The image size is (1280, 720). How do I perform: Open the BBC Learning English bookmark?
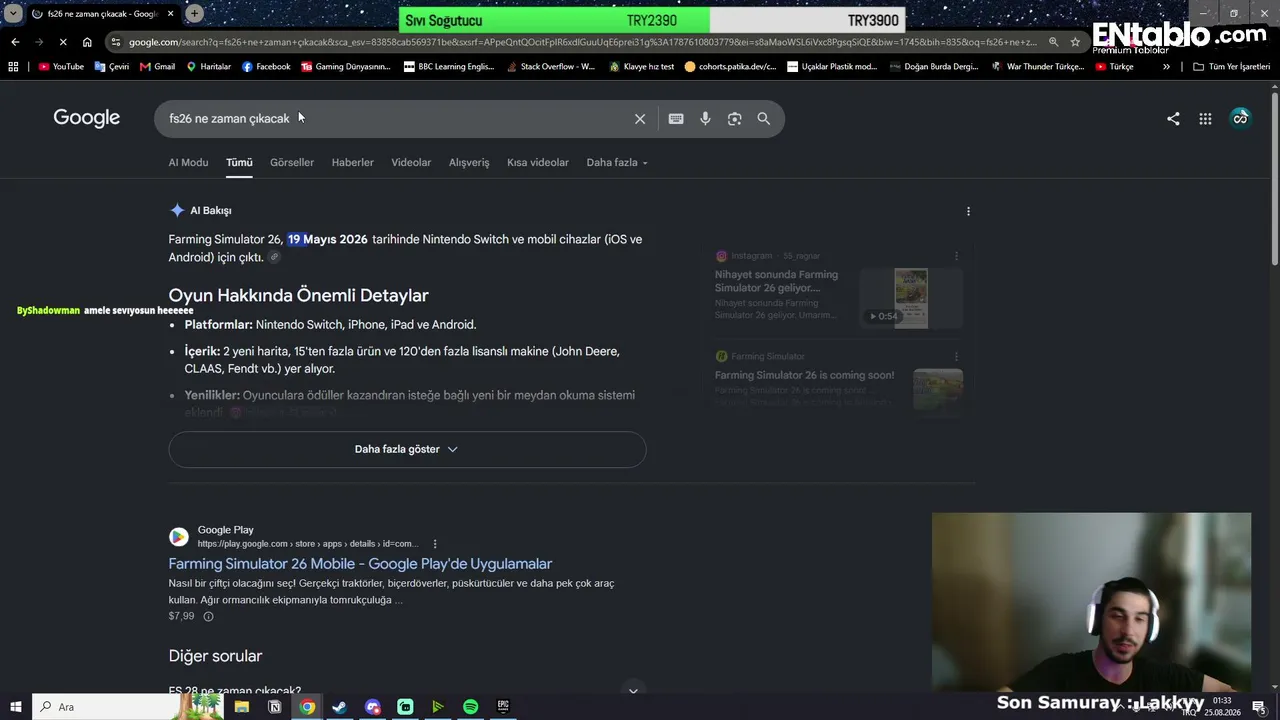click(449, 67)
